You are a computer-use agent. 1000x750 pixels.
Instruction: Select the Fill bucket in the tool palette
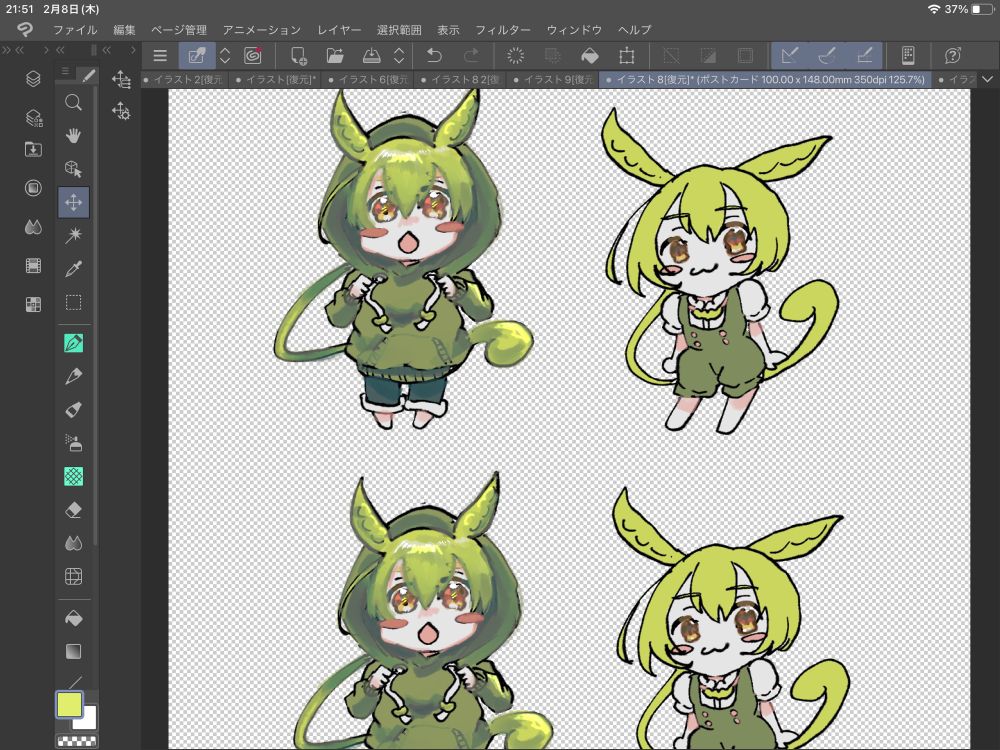click(73, 618)
